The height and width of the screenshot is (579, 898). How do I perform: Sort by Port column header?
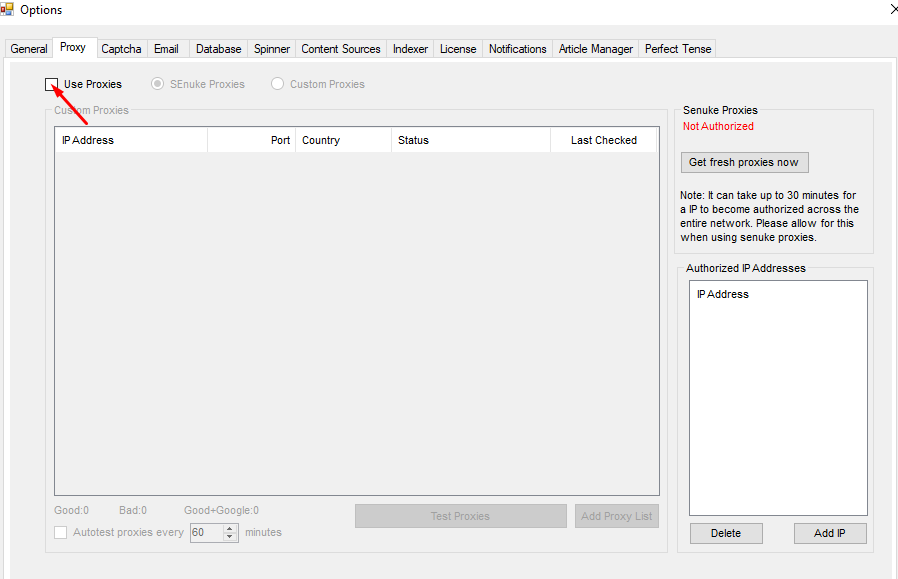pyautogui.click(x=251, y=140)
